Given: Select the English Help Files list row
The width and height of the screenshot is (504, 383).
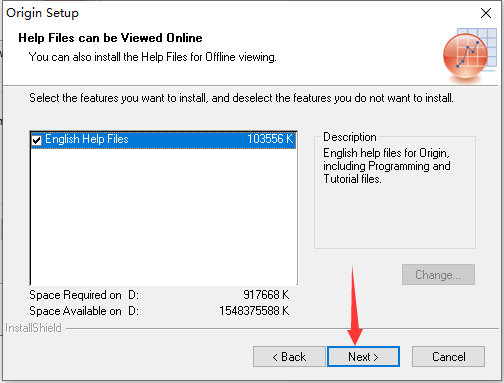Looking at the screenshot, I should point(163,140).
